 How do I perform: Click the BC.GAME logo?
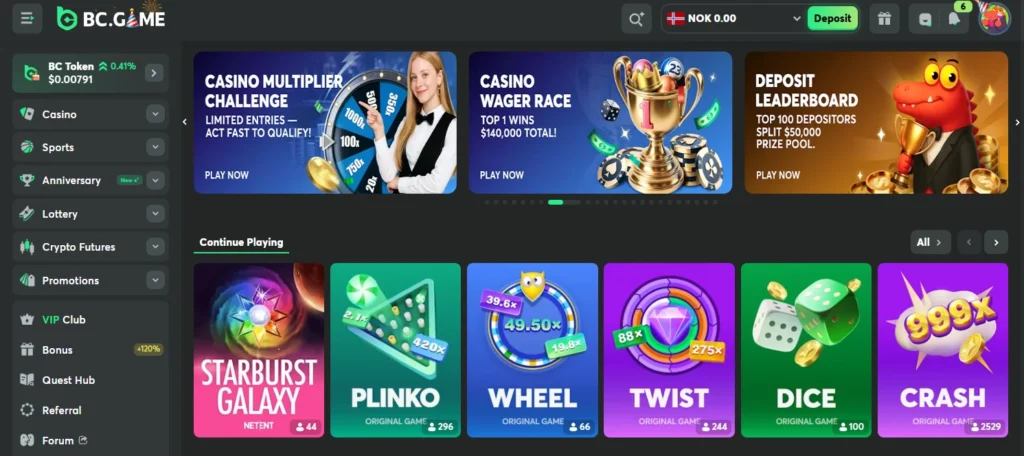click(110, 18)
